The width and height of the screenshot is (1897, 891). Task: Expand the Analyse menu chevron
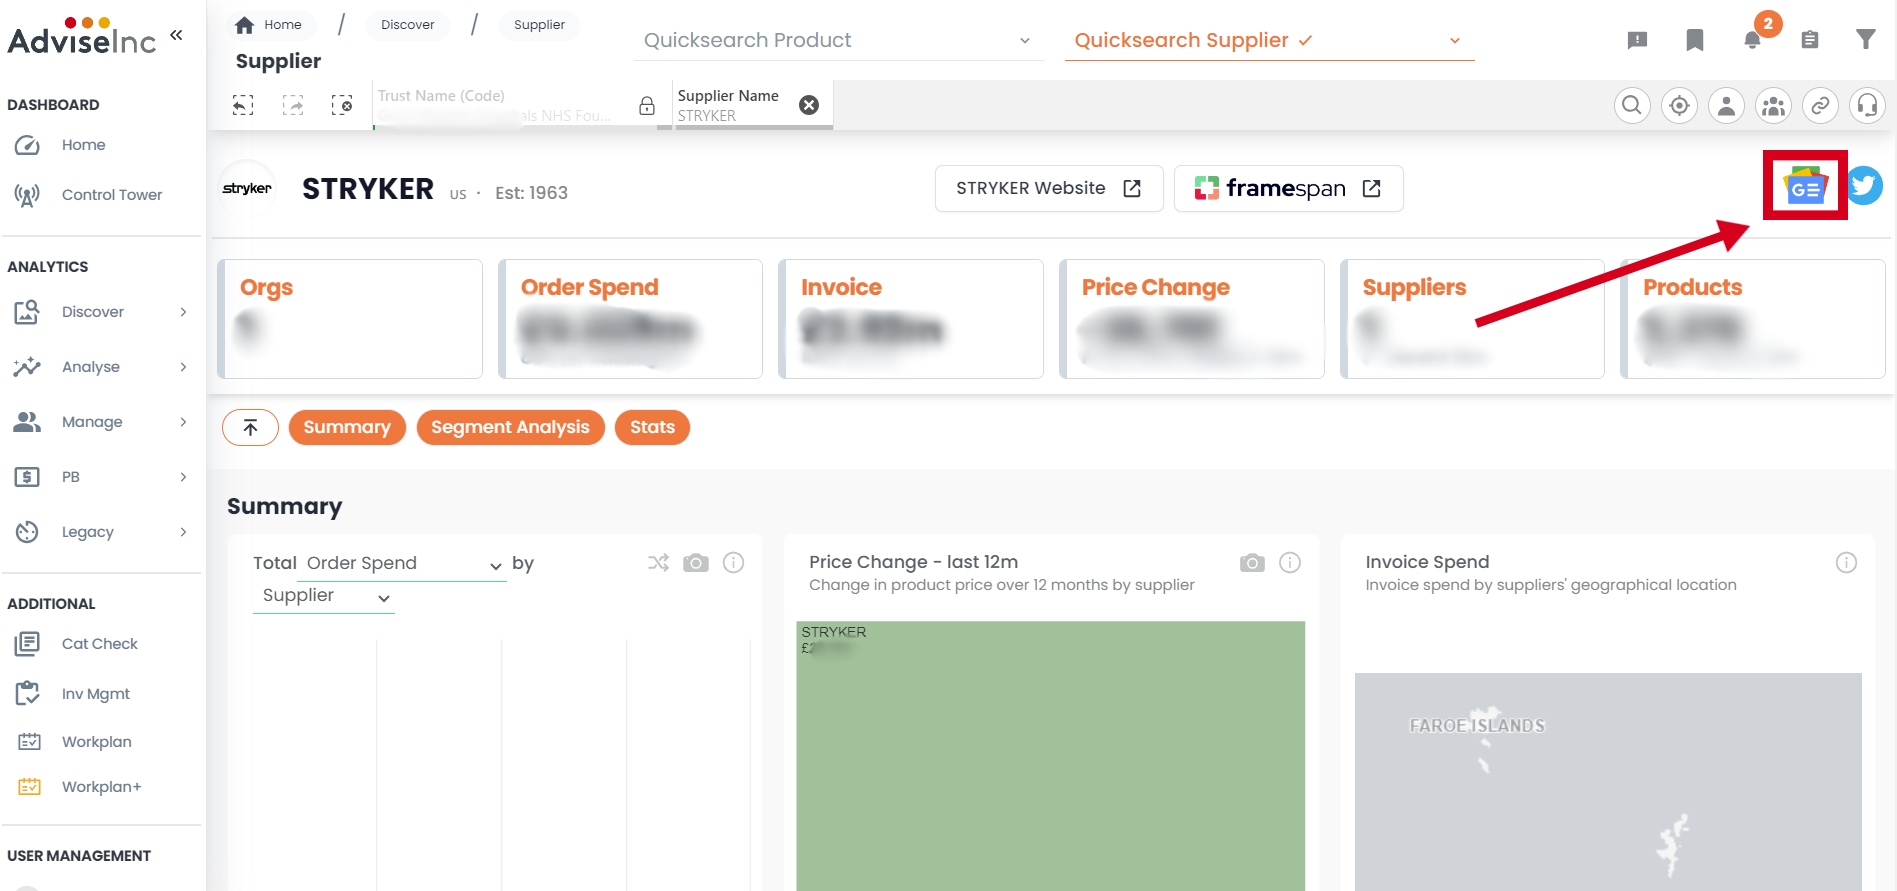[x=183, y=367]
